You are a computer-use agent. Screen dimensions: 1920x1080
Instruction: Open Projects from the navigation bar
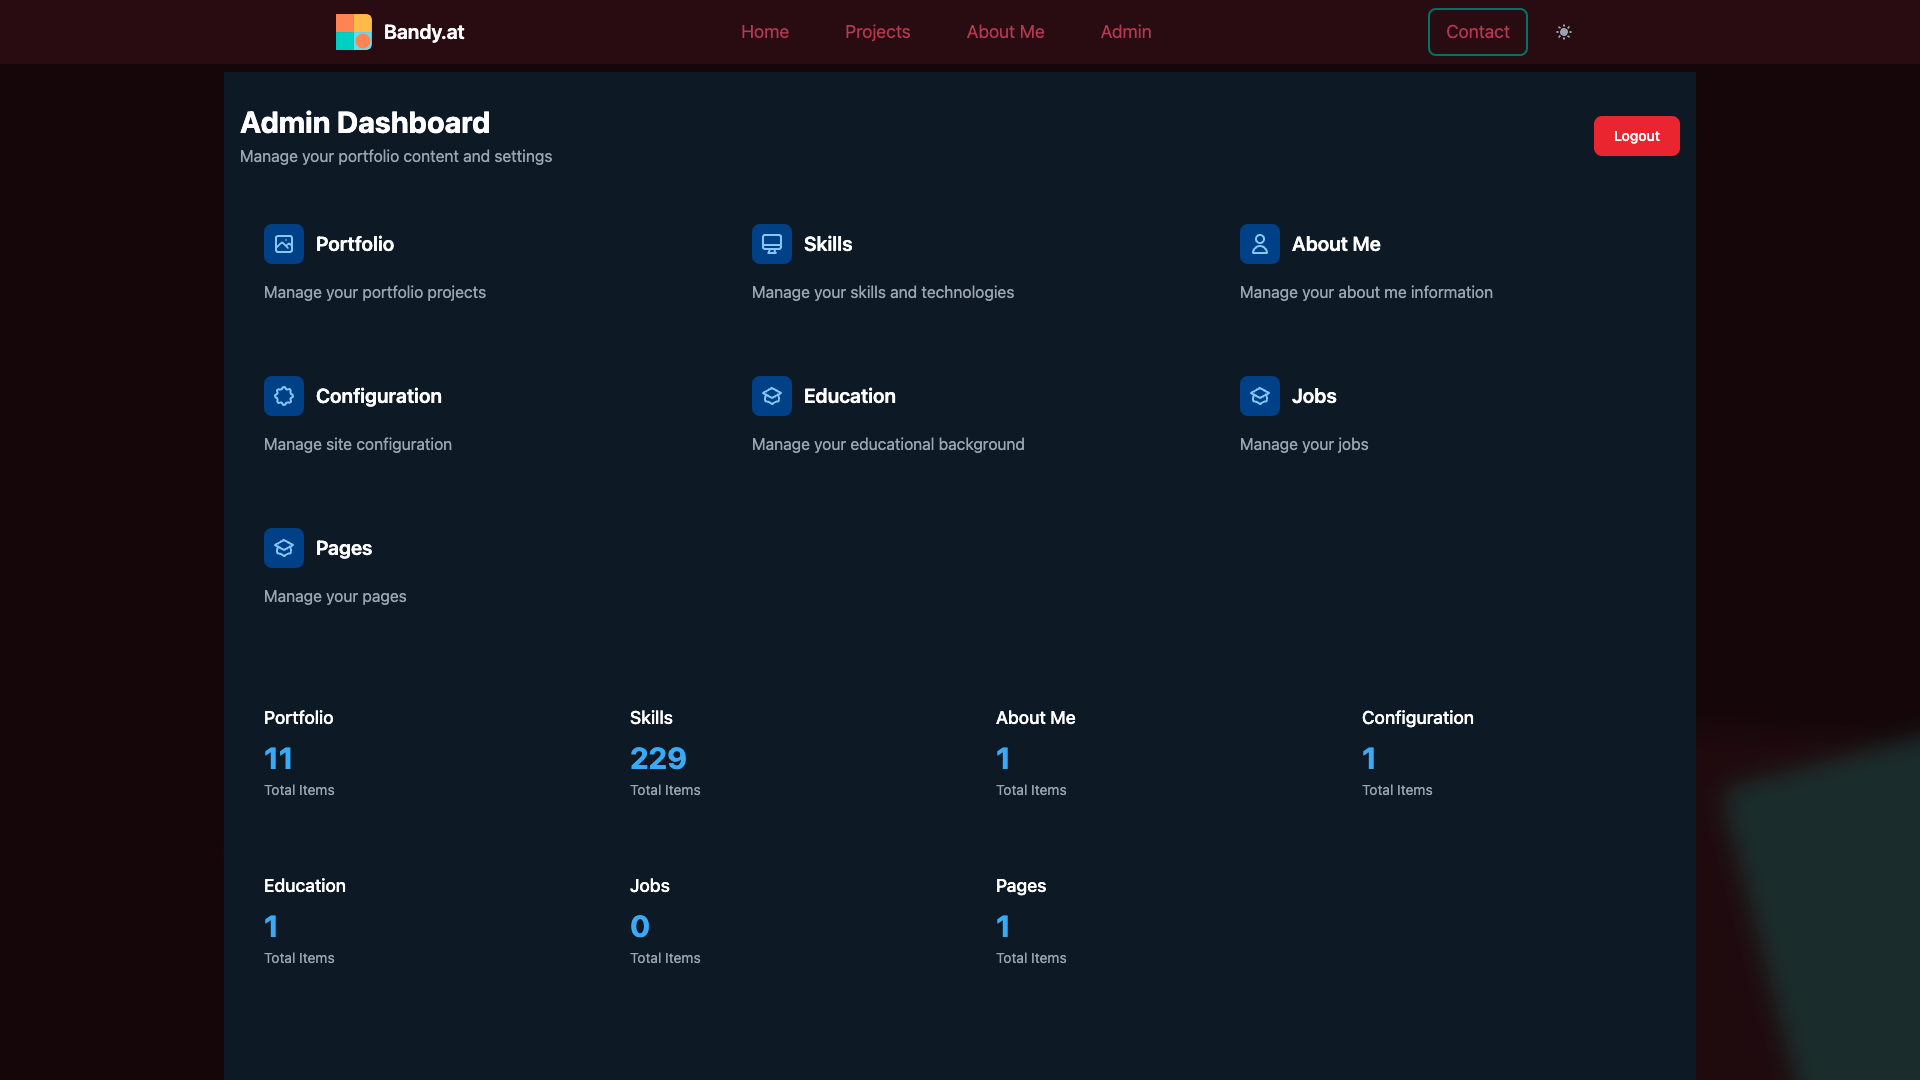pyautogui.click(x=877, y=32)
